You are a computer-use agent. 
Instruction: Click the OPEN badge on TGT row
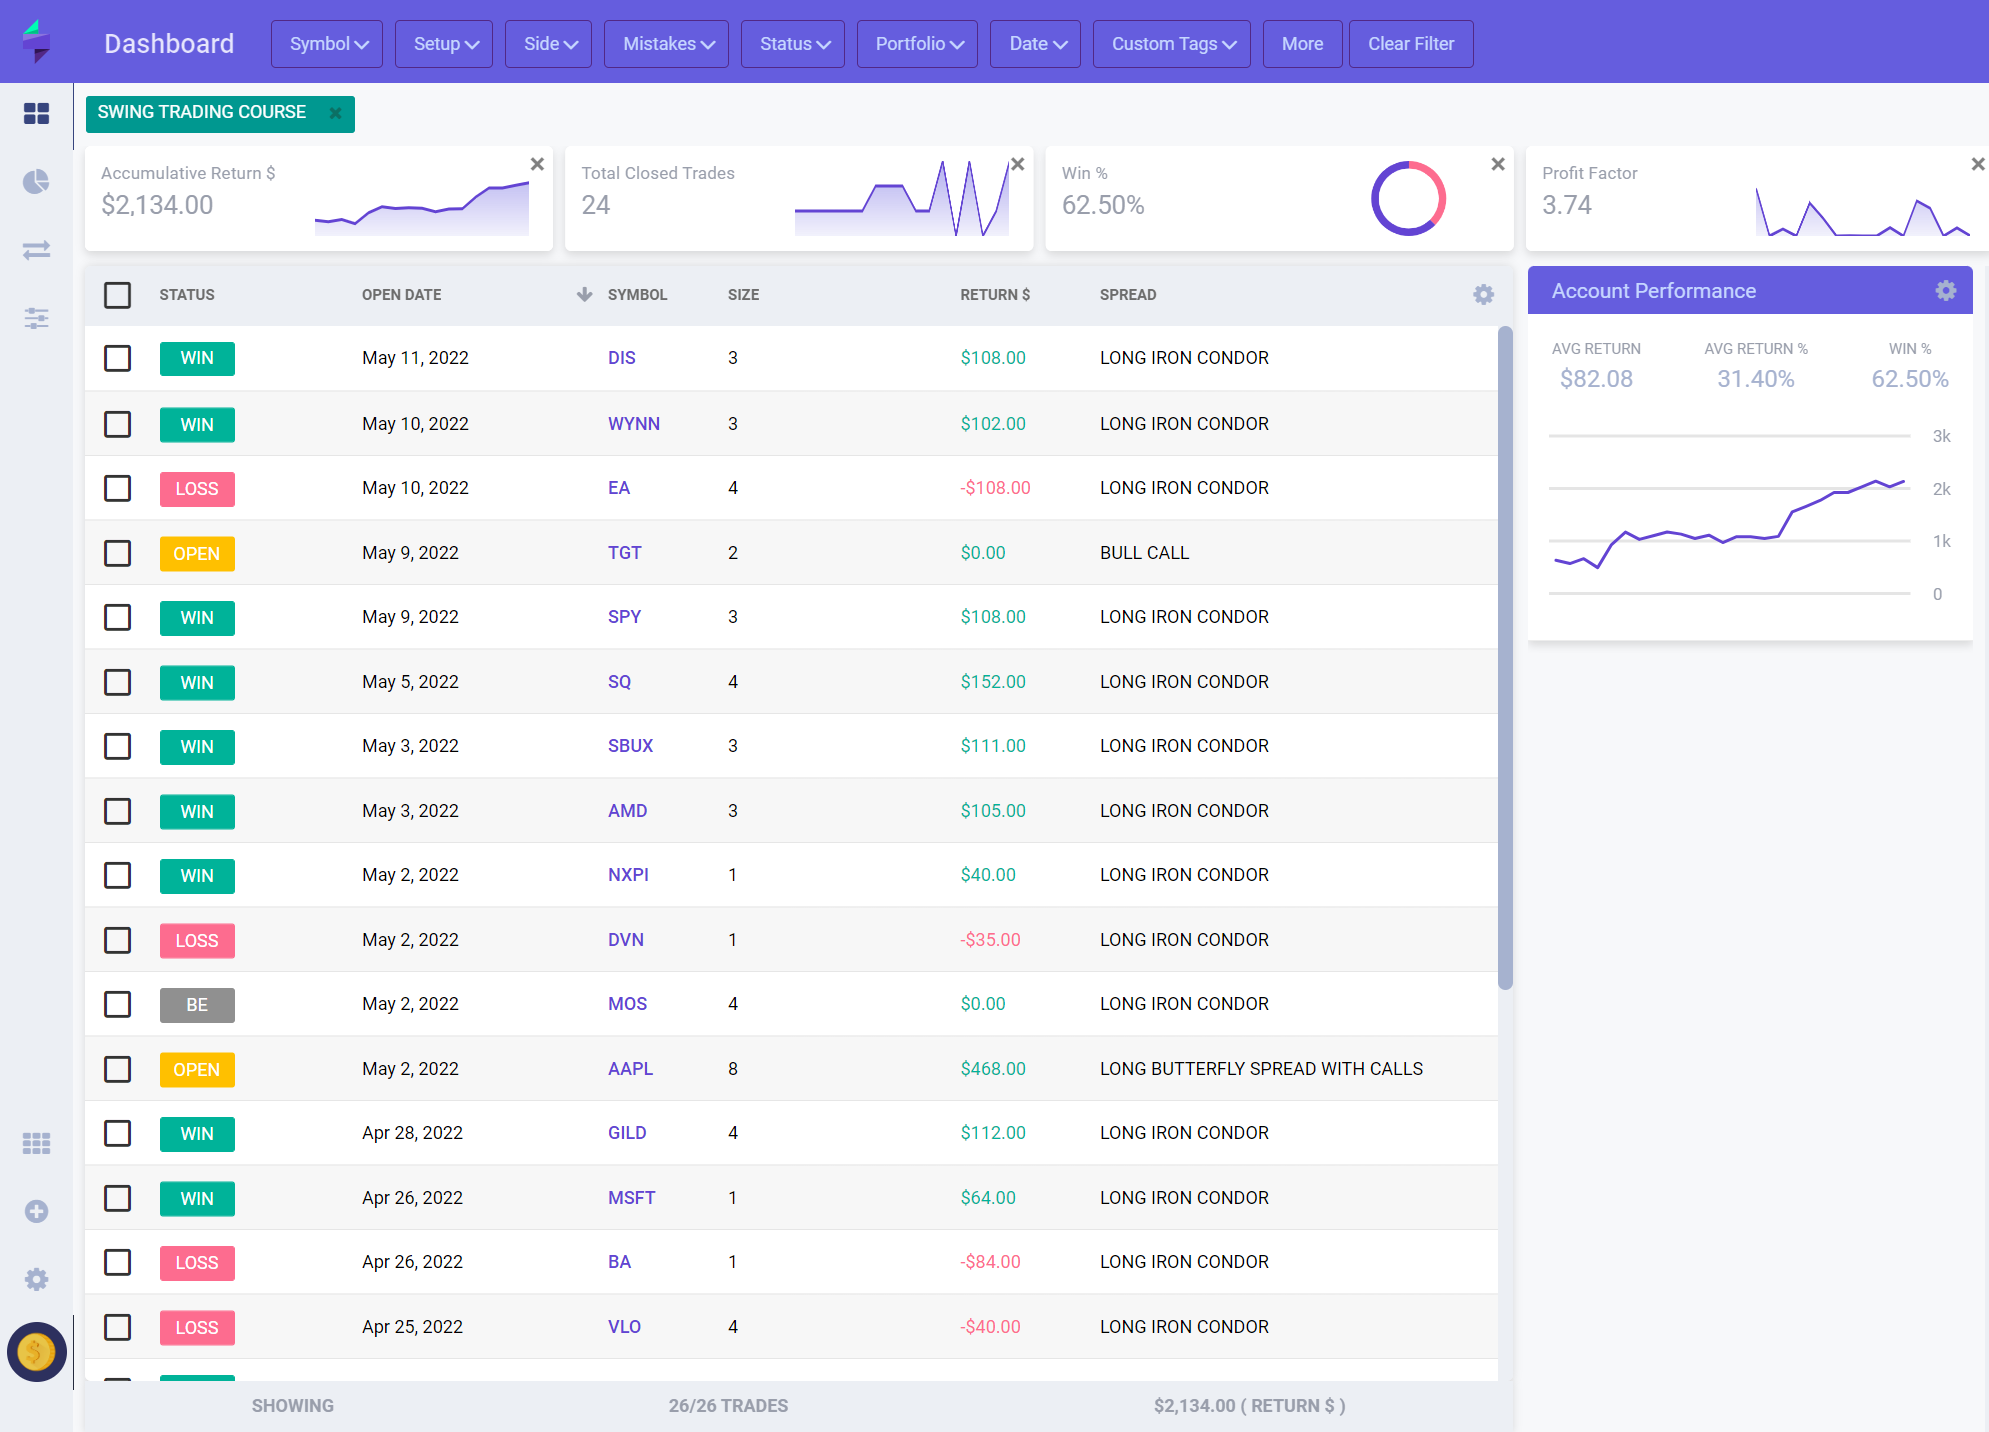tap(197, 554)
